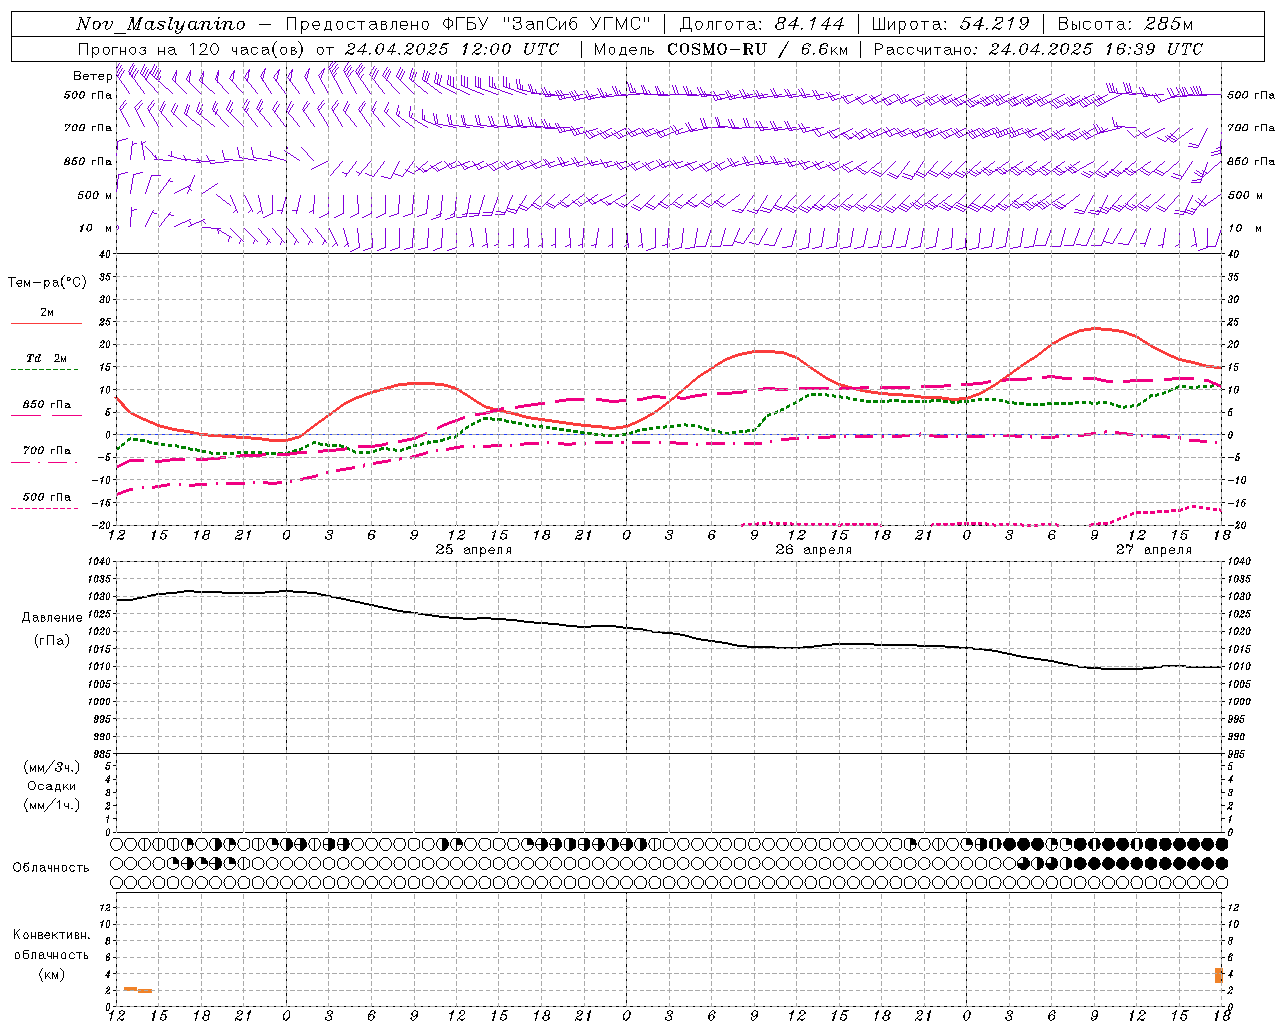Select the Рассчитано 24.04.2025 16:39 UTC timestamp

coord(1038,49)
